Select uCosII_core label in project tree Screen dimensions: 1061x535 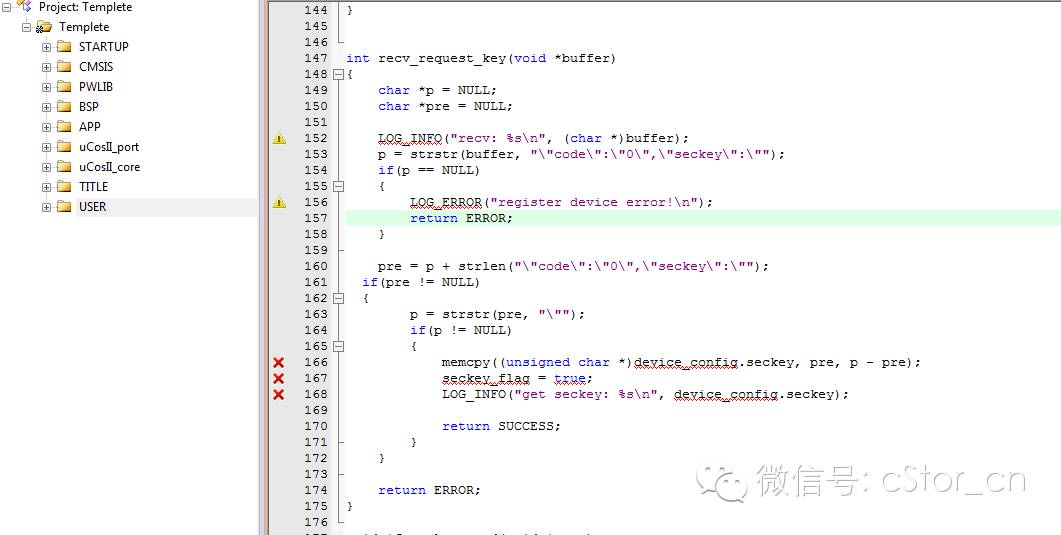[110, 167]
